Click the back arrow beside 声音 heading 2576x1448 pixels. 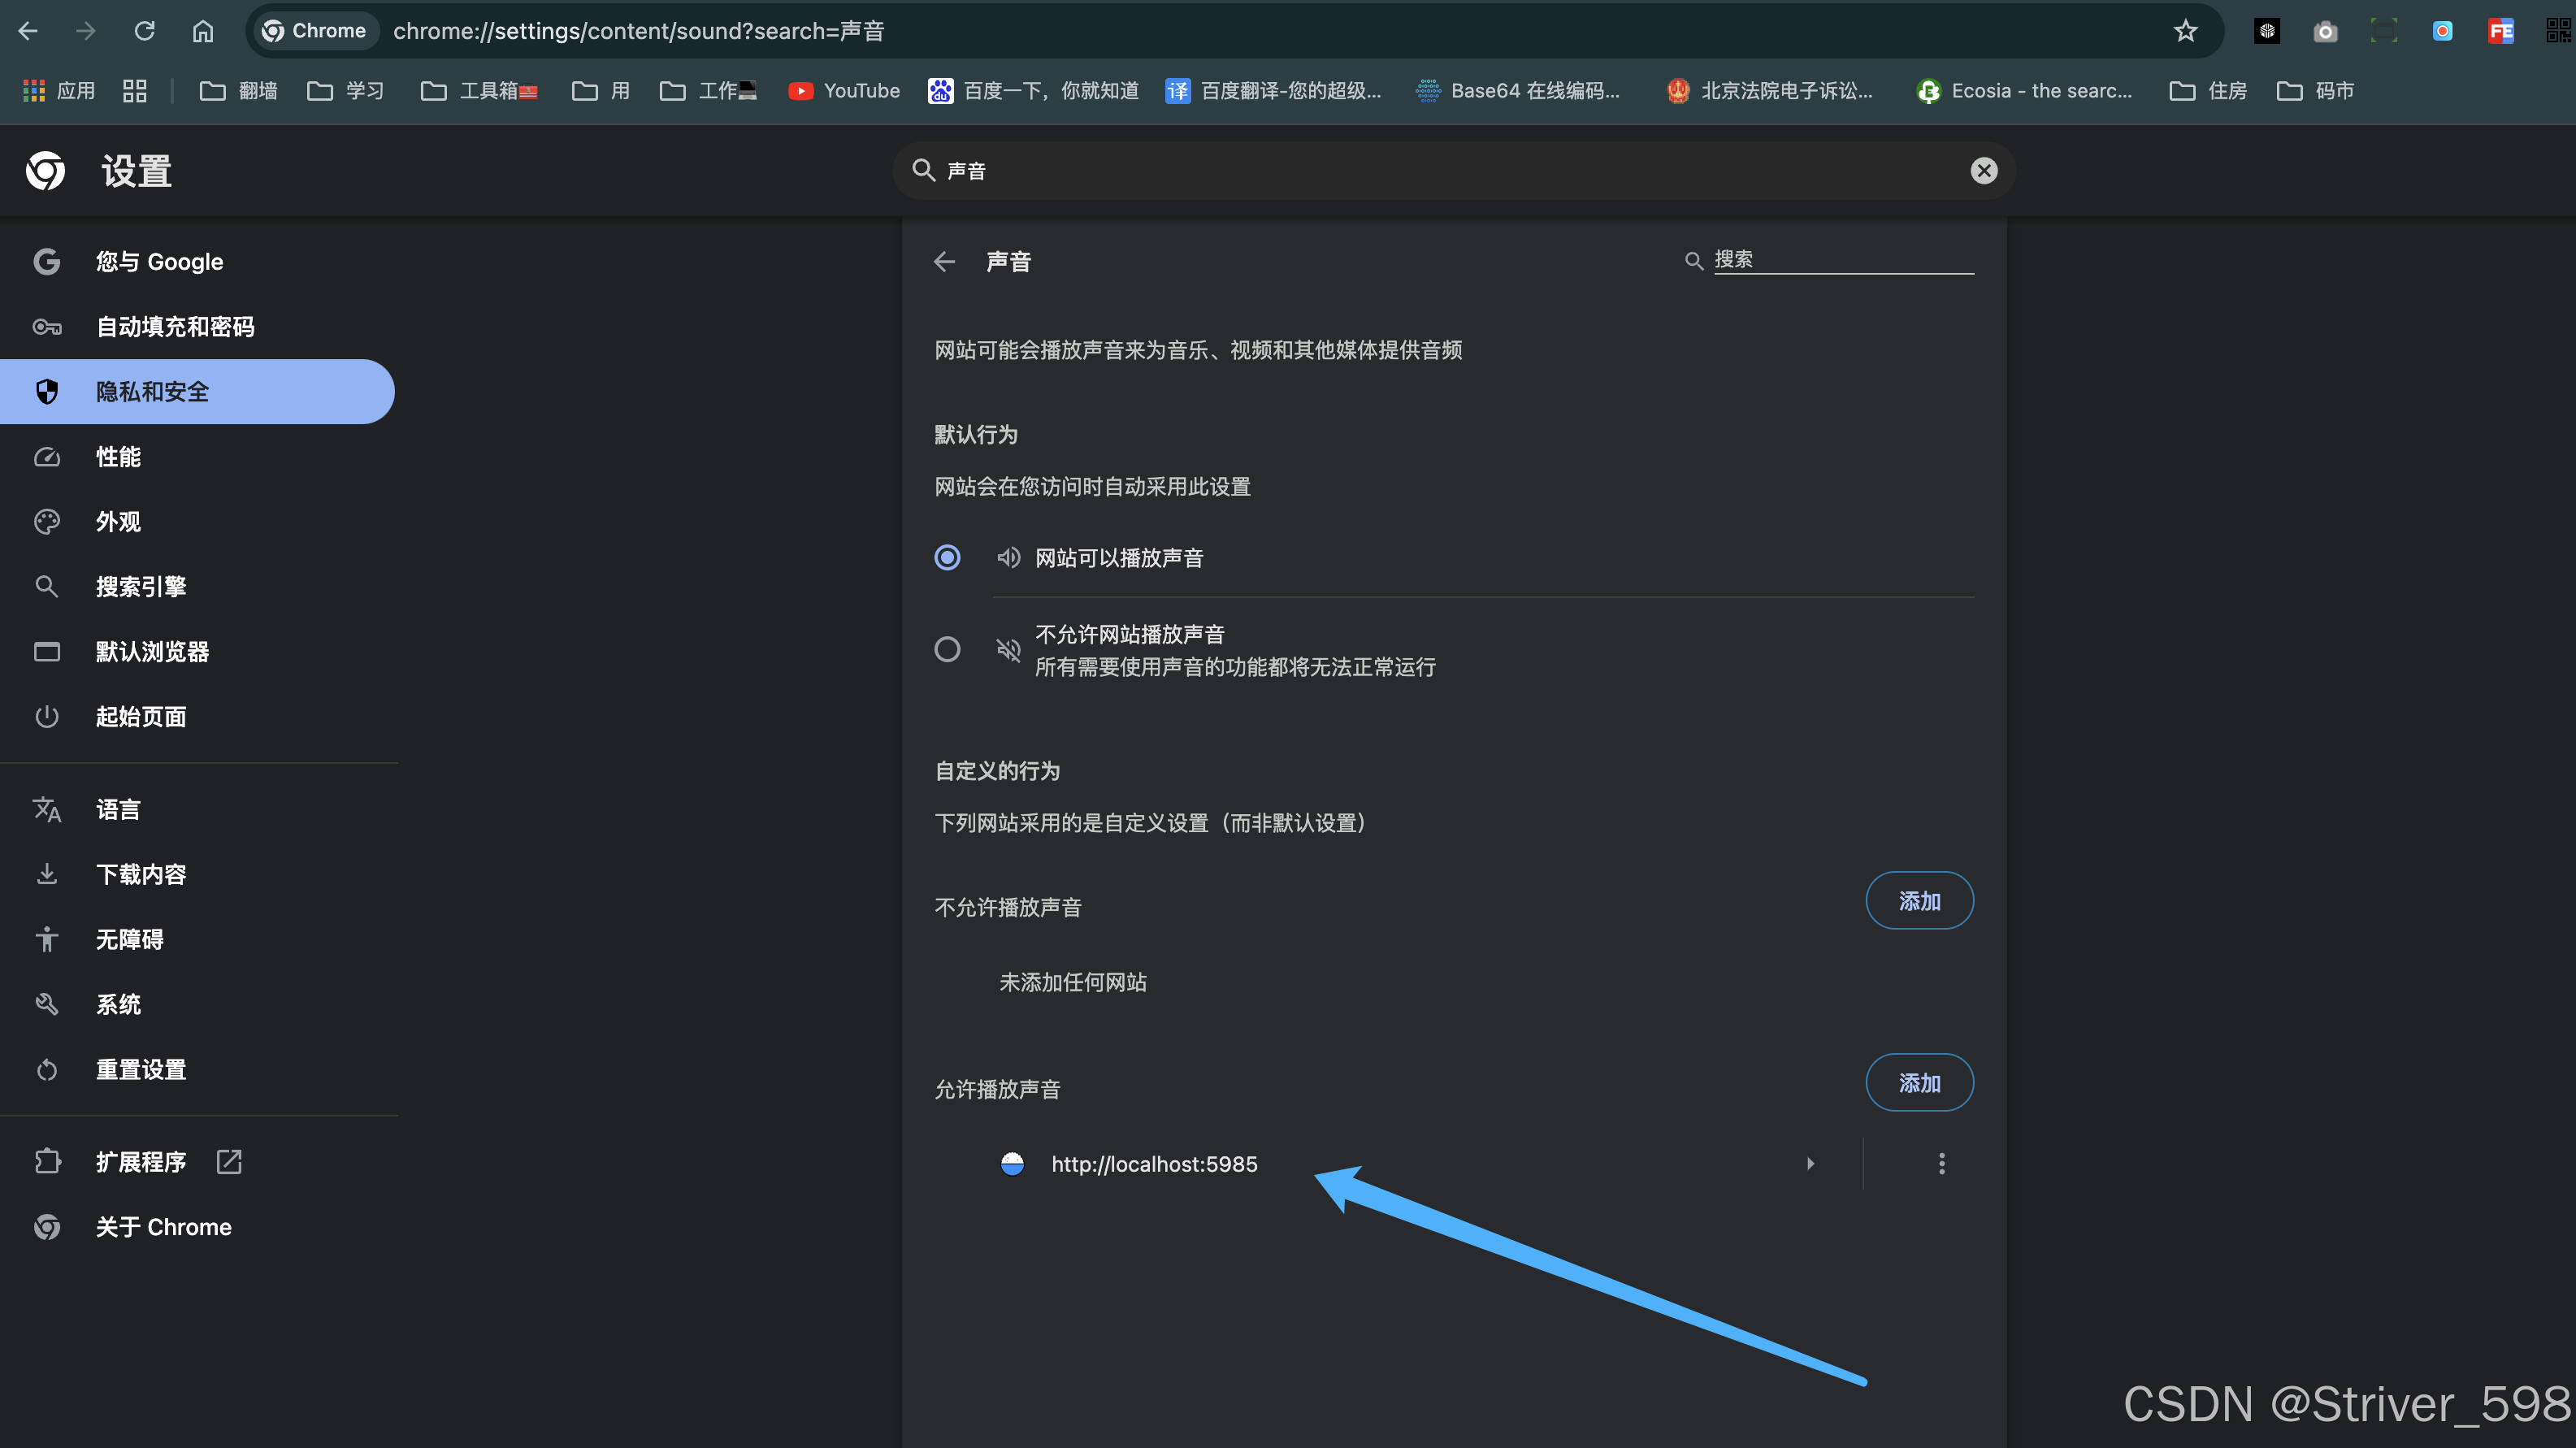coord(944,262)
